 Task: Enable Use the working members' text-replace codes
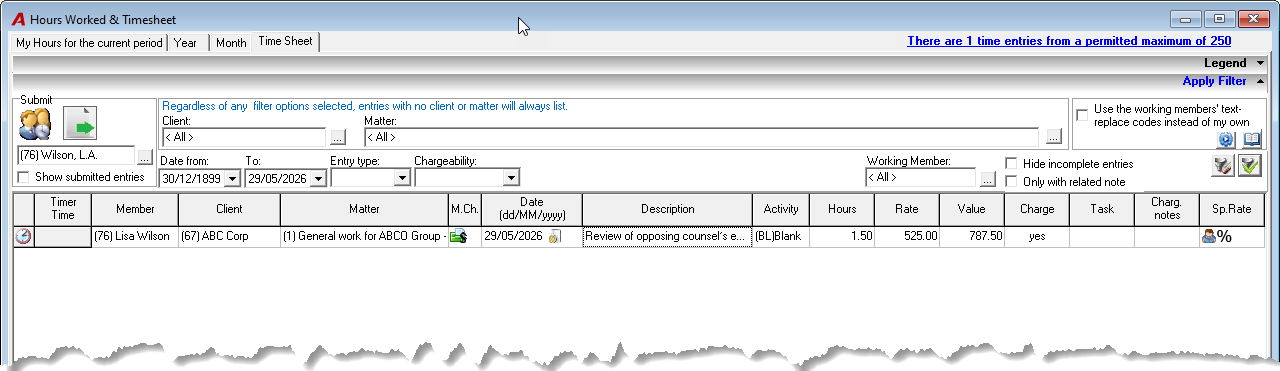(x=1081, y=115)
